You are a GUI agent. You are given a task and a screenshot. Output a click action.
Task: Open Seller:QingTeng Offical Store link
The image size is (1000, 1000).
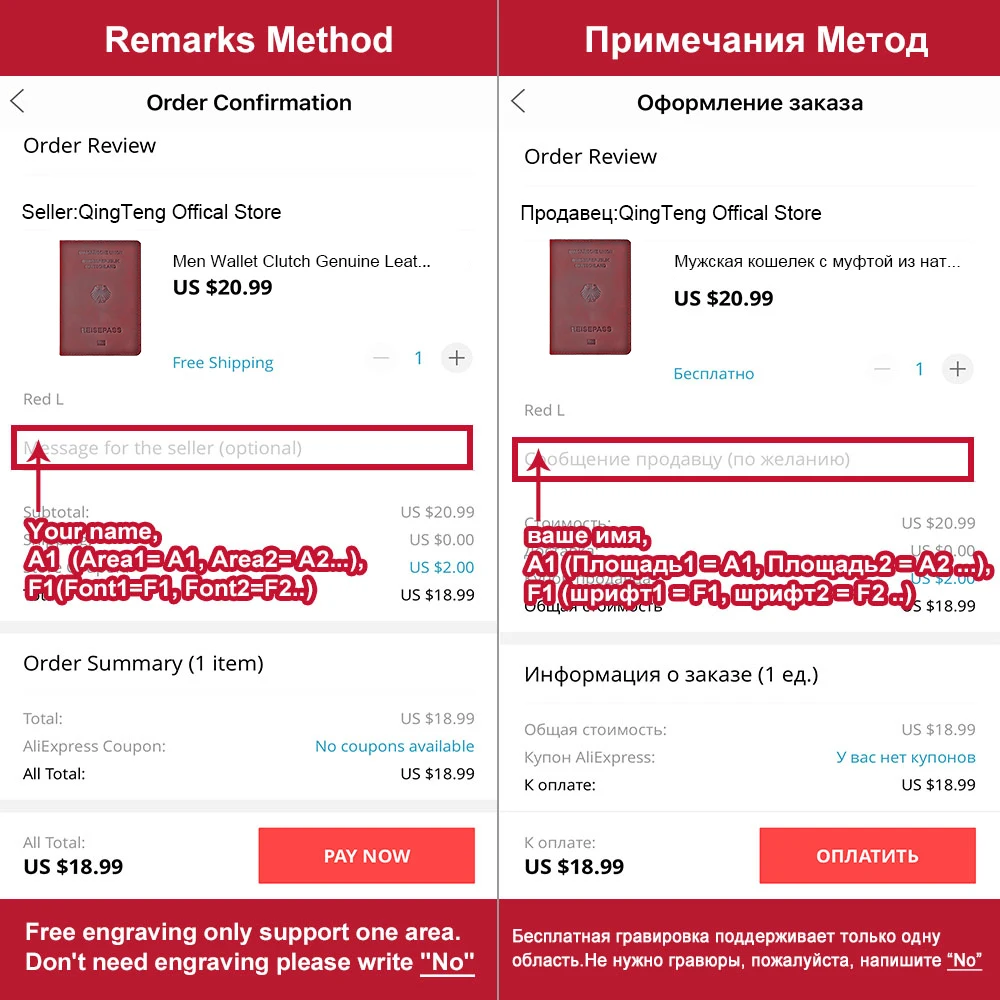151,212
